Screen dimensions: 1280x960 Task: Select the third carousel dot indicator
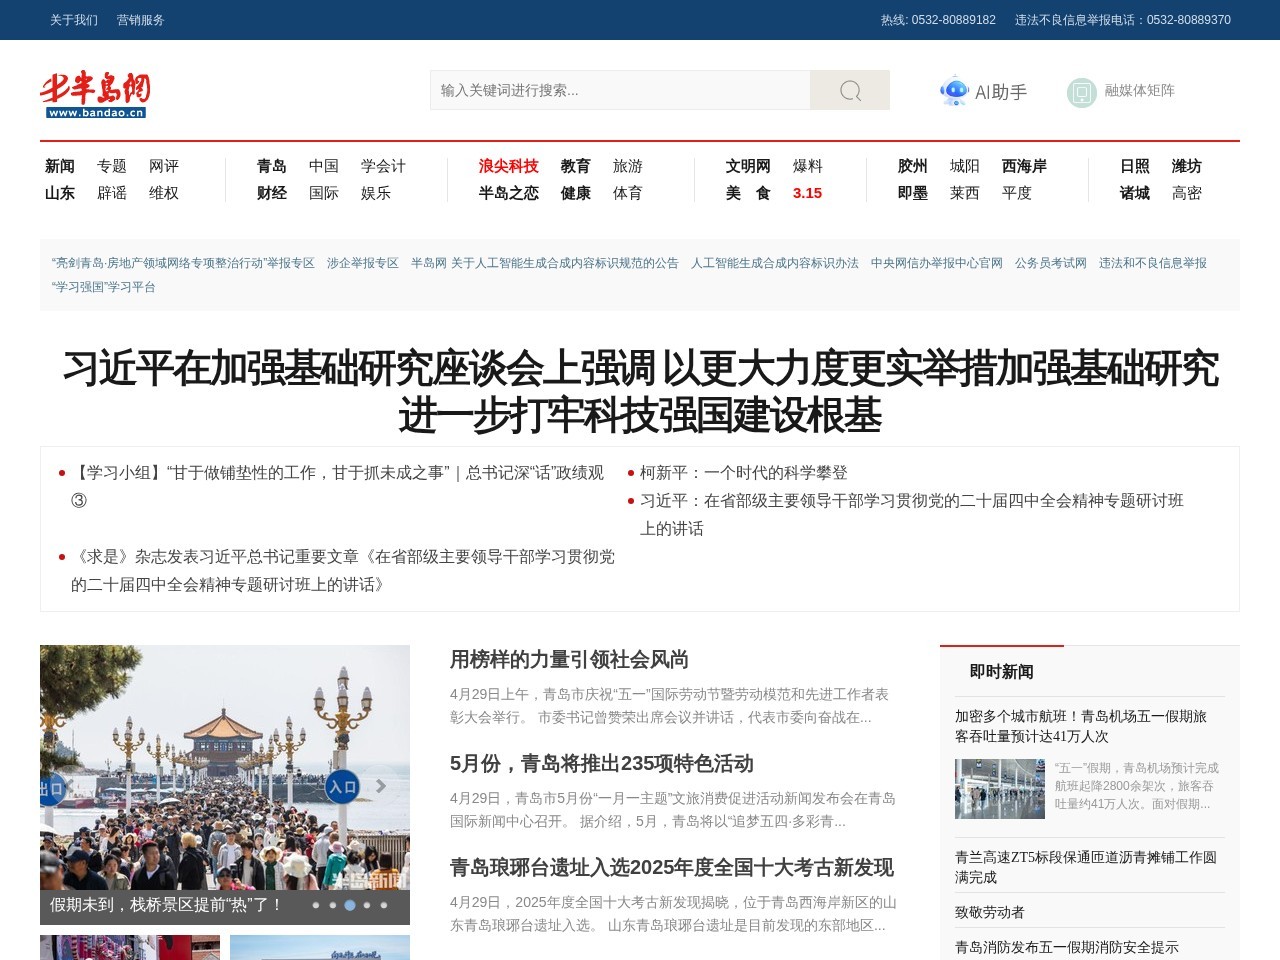[x=350, y=905]
